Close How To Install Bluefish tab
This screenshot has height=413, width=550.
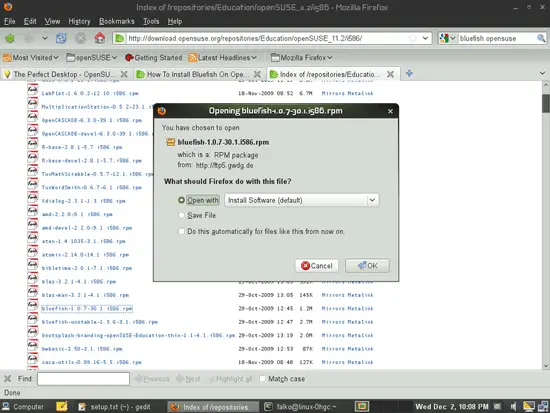pyautogui.click(x=257, y=74)
